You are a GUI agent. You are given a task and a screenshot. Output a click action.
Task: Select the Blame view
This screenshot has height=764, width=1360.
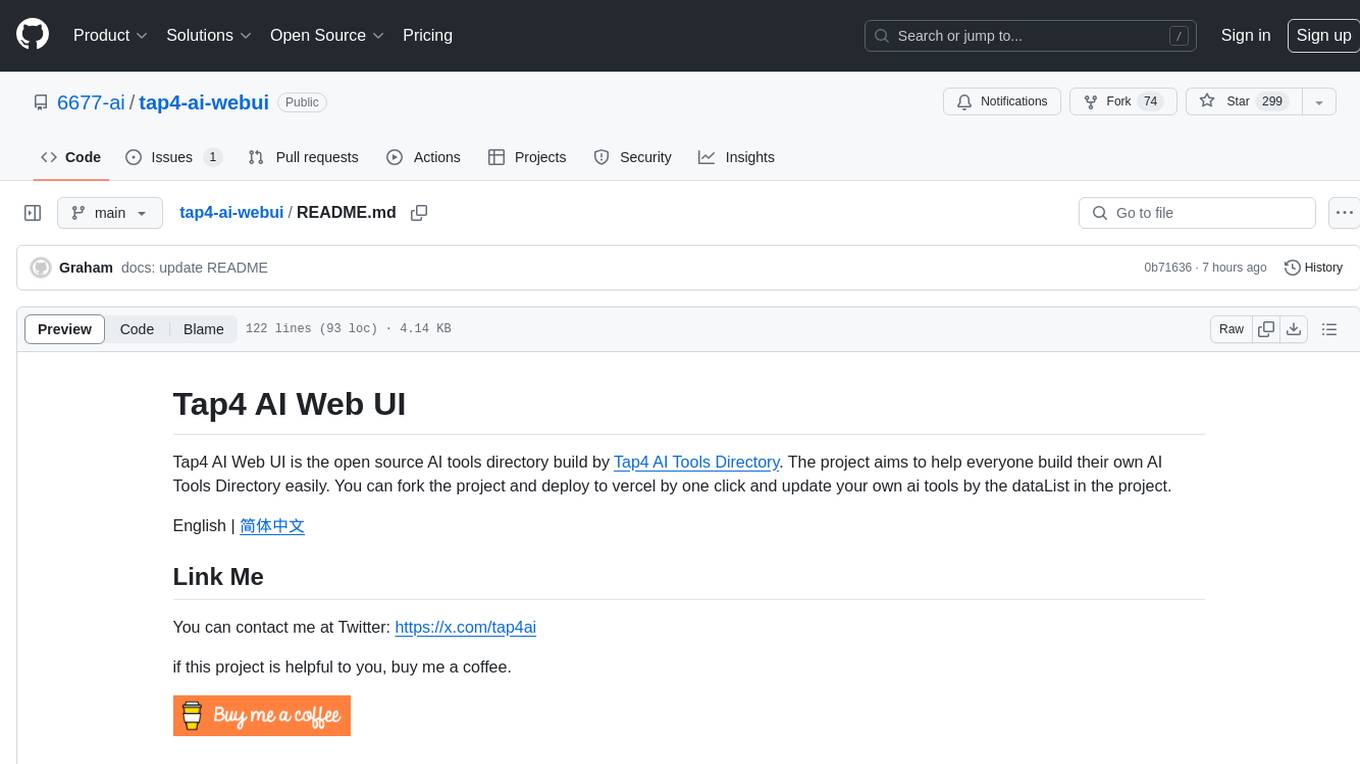[x=203, y=329]
